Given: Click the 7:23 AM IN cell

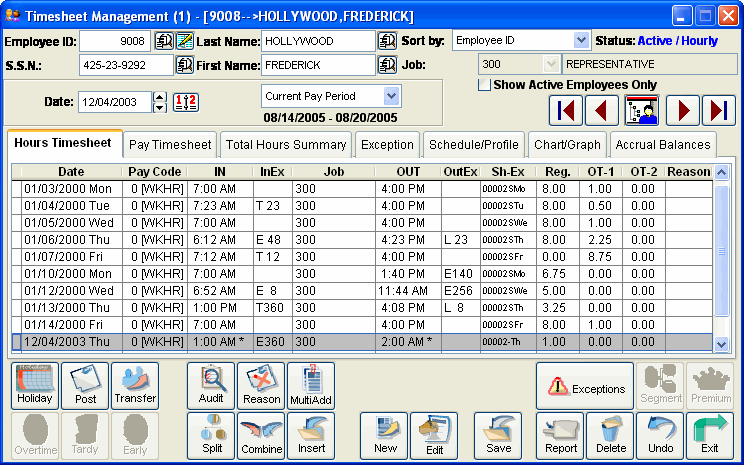Looking at the screenshot, I should click(x=220, y=206).
